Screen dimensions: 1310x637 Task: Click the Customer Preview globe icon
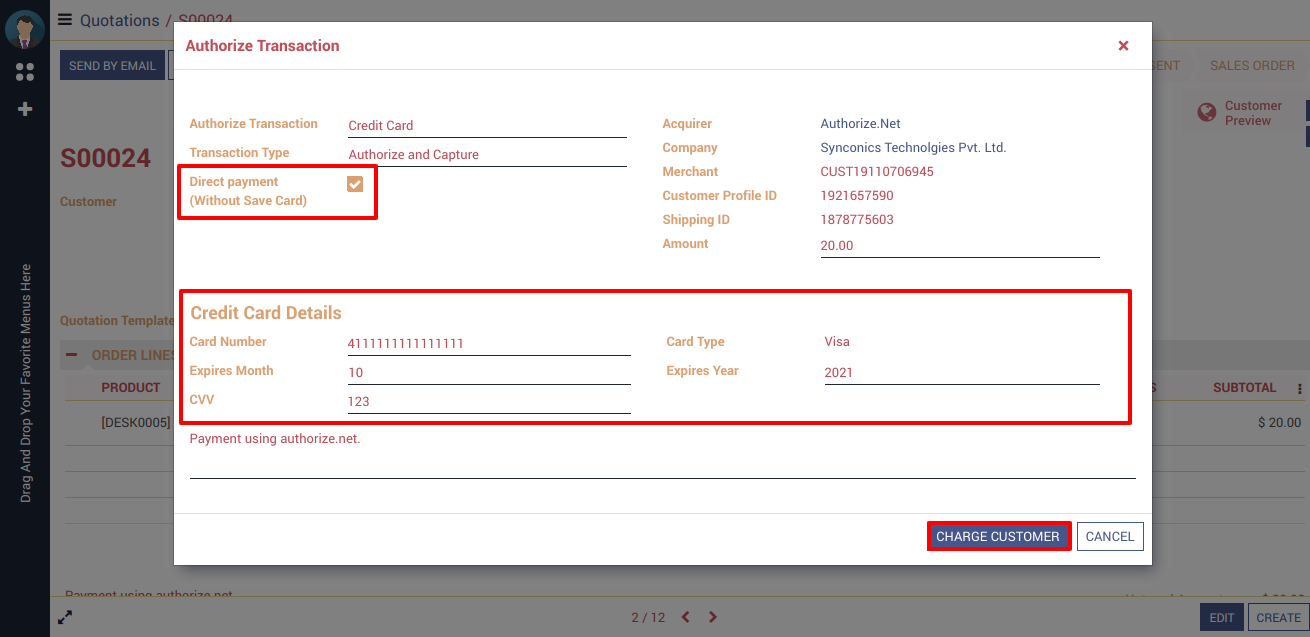(1207, 112)
